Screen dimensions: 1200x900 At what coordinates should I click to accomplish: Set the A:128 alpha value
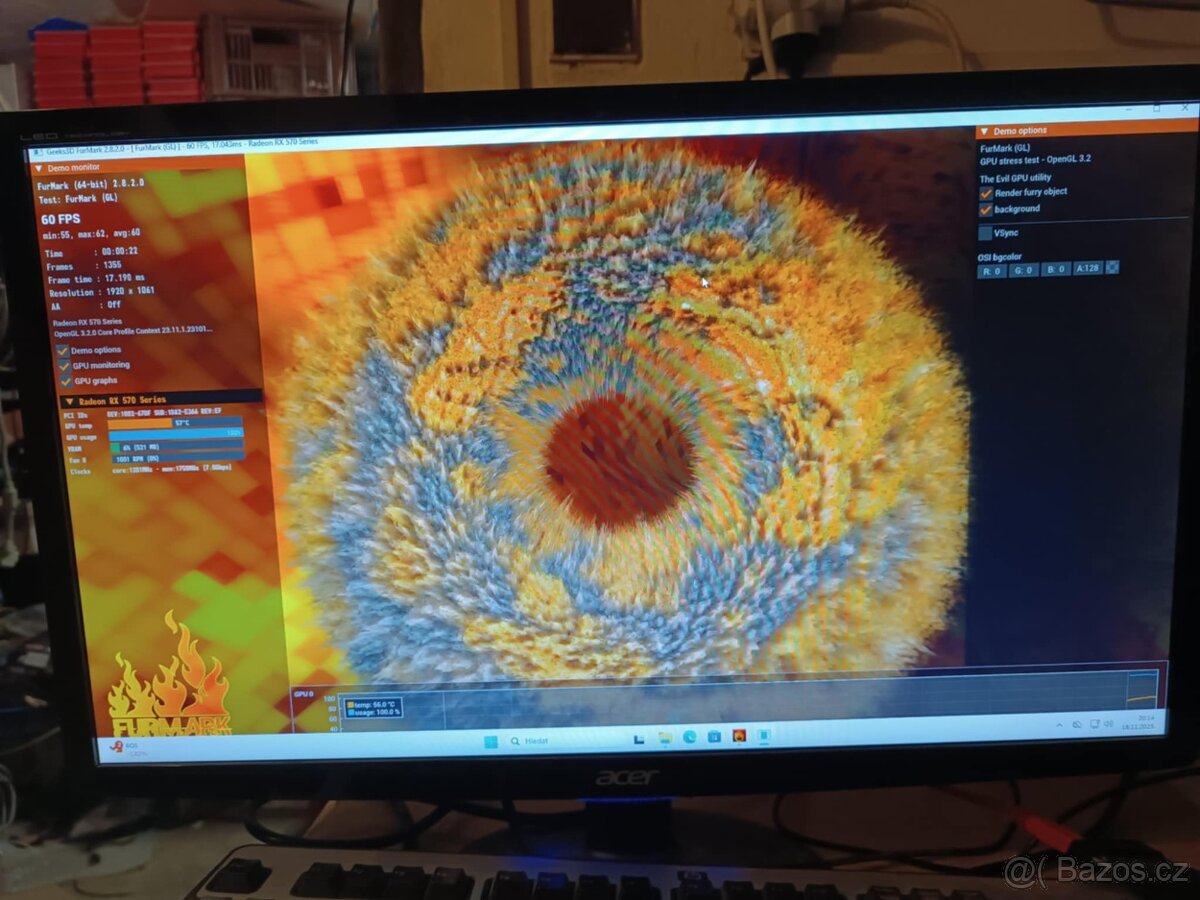click(x=1087, y=268)
